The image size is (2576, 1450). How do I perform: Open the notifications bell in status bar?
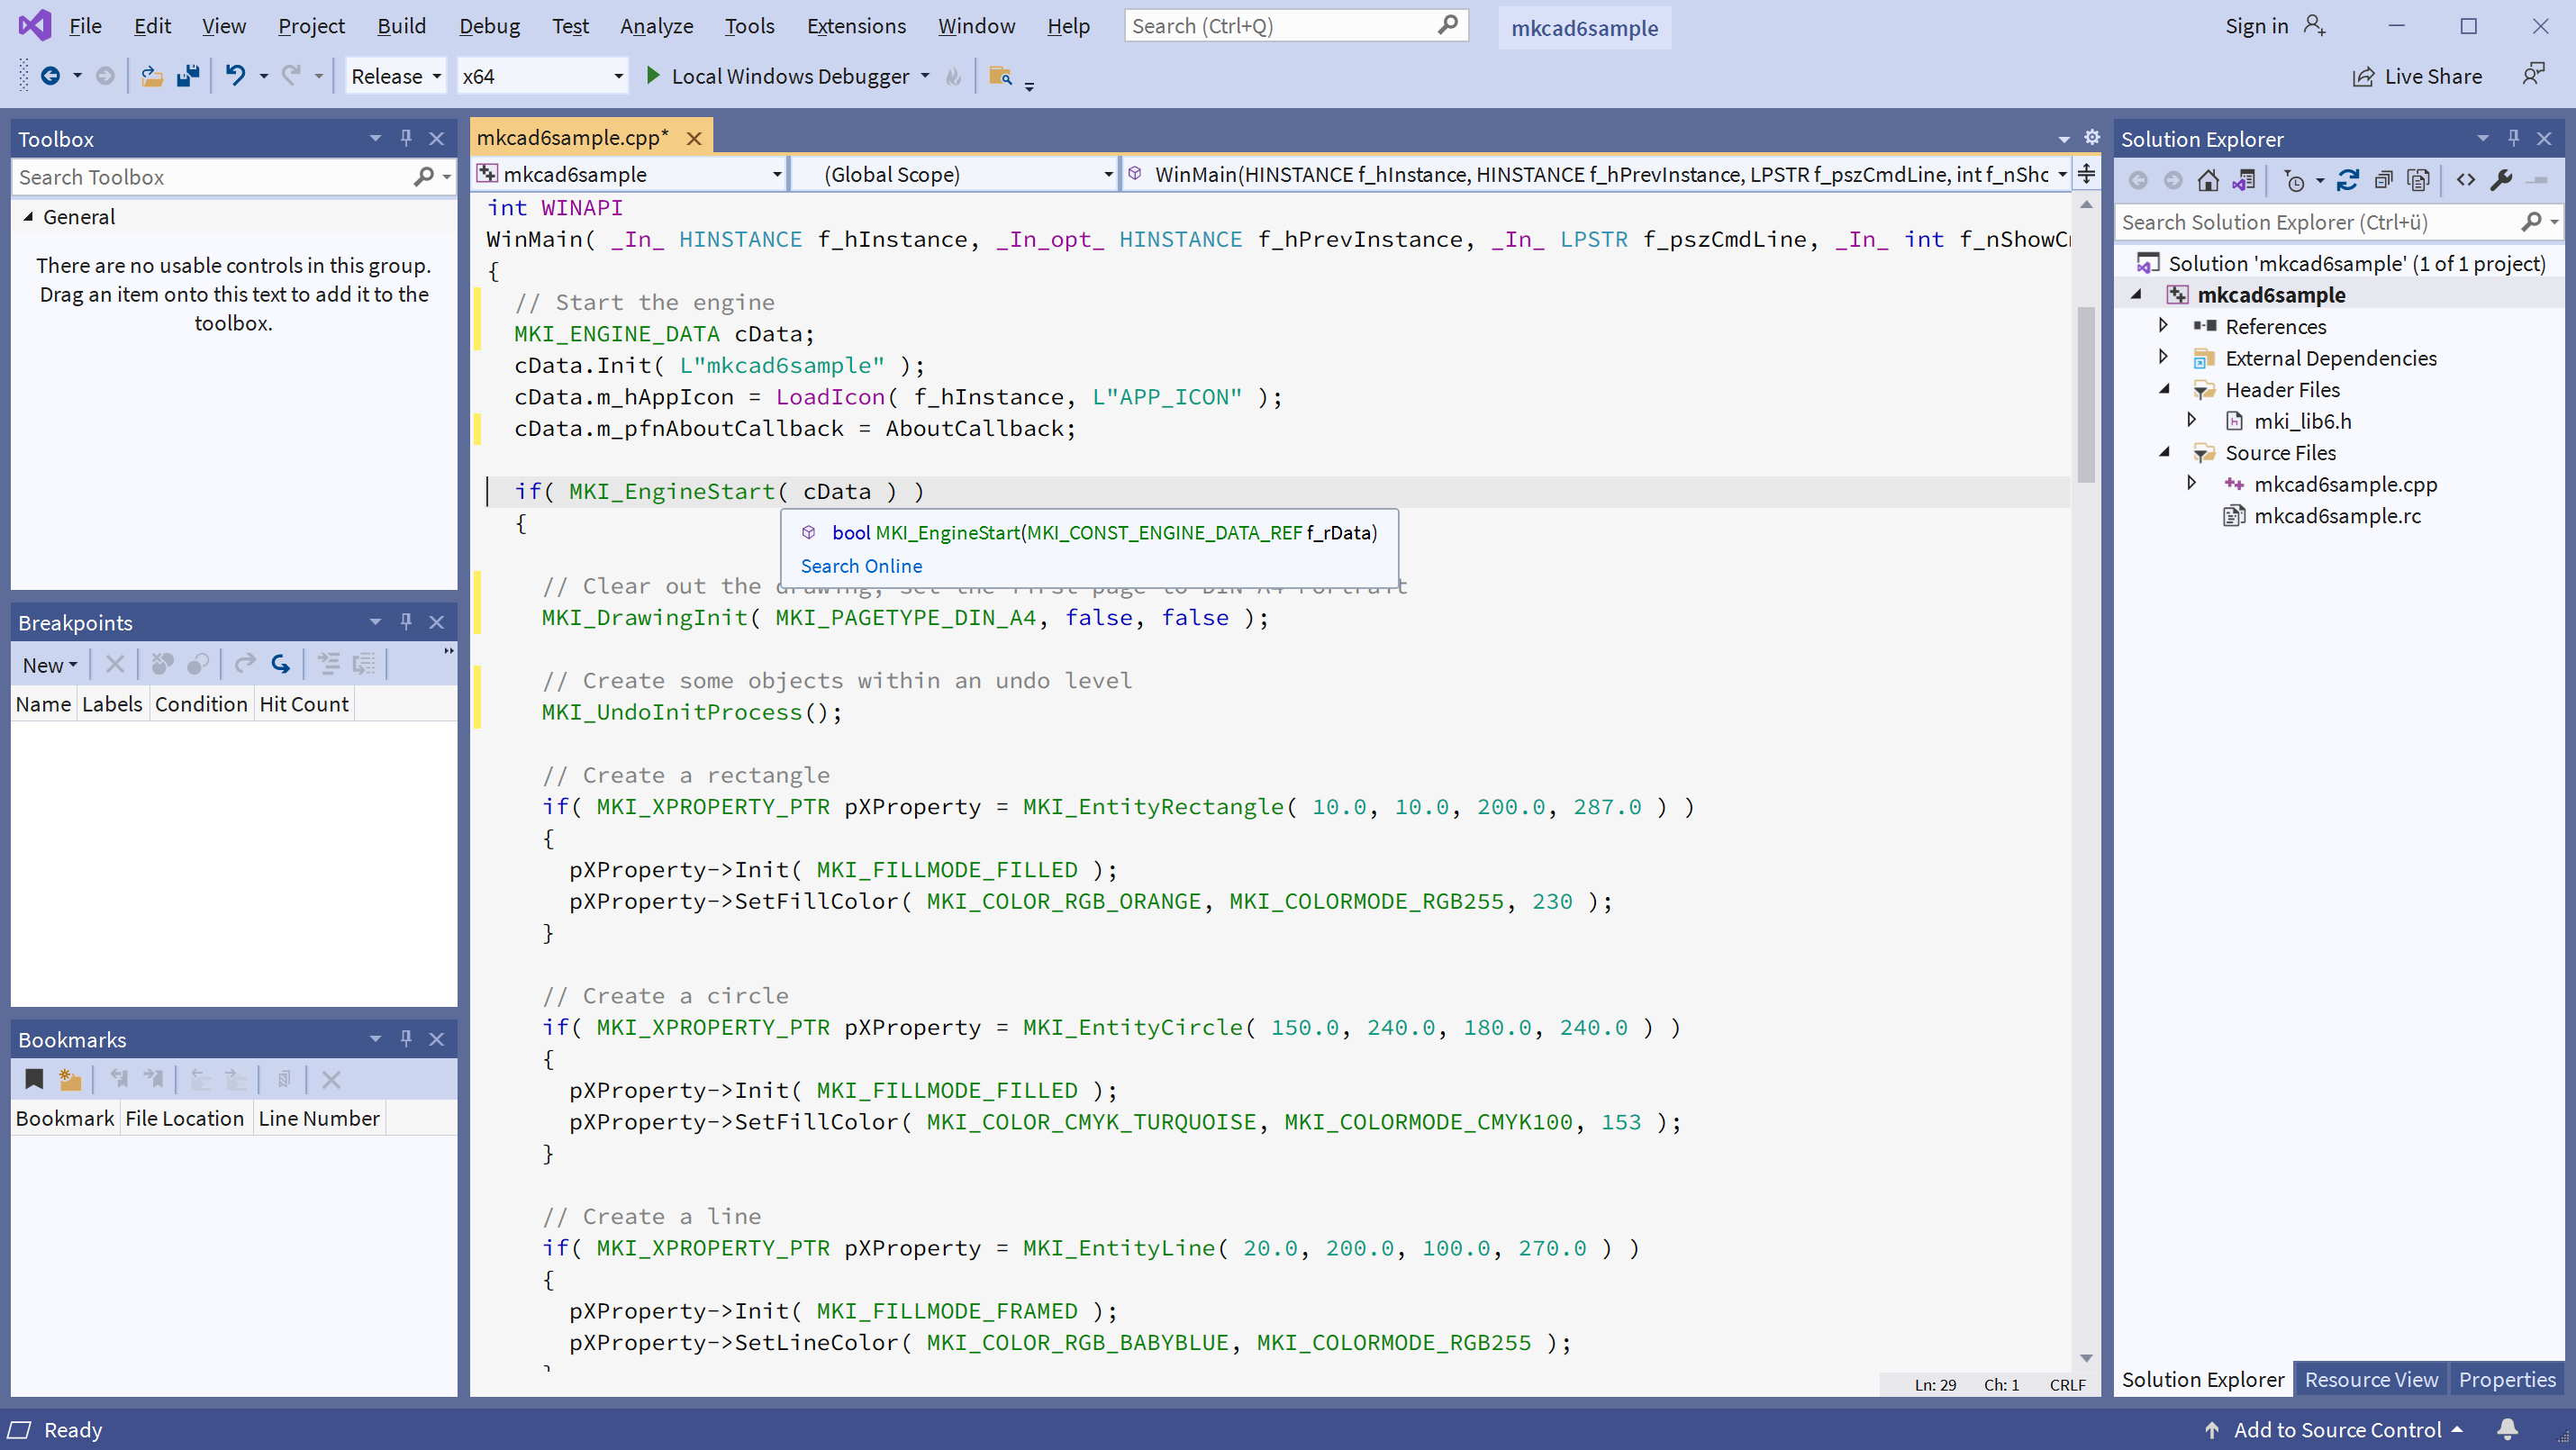click(x=2507, y=1429)
